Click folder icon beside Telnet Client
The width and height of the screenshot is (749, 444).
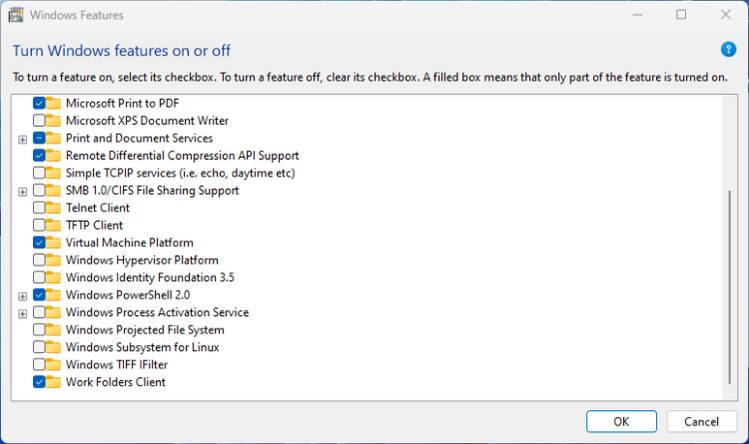pos(54,208)
